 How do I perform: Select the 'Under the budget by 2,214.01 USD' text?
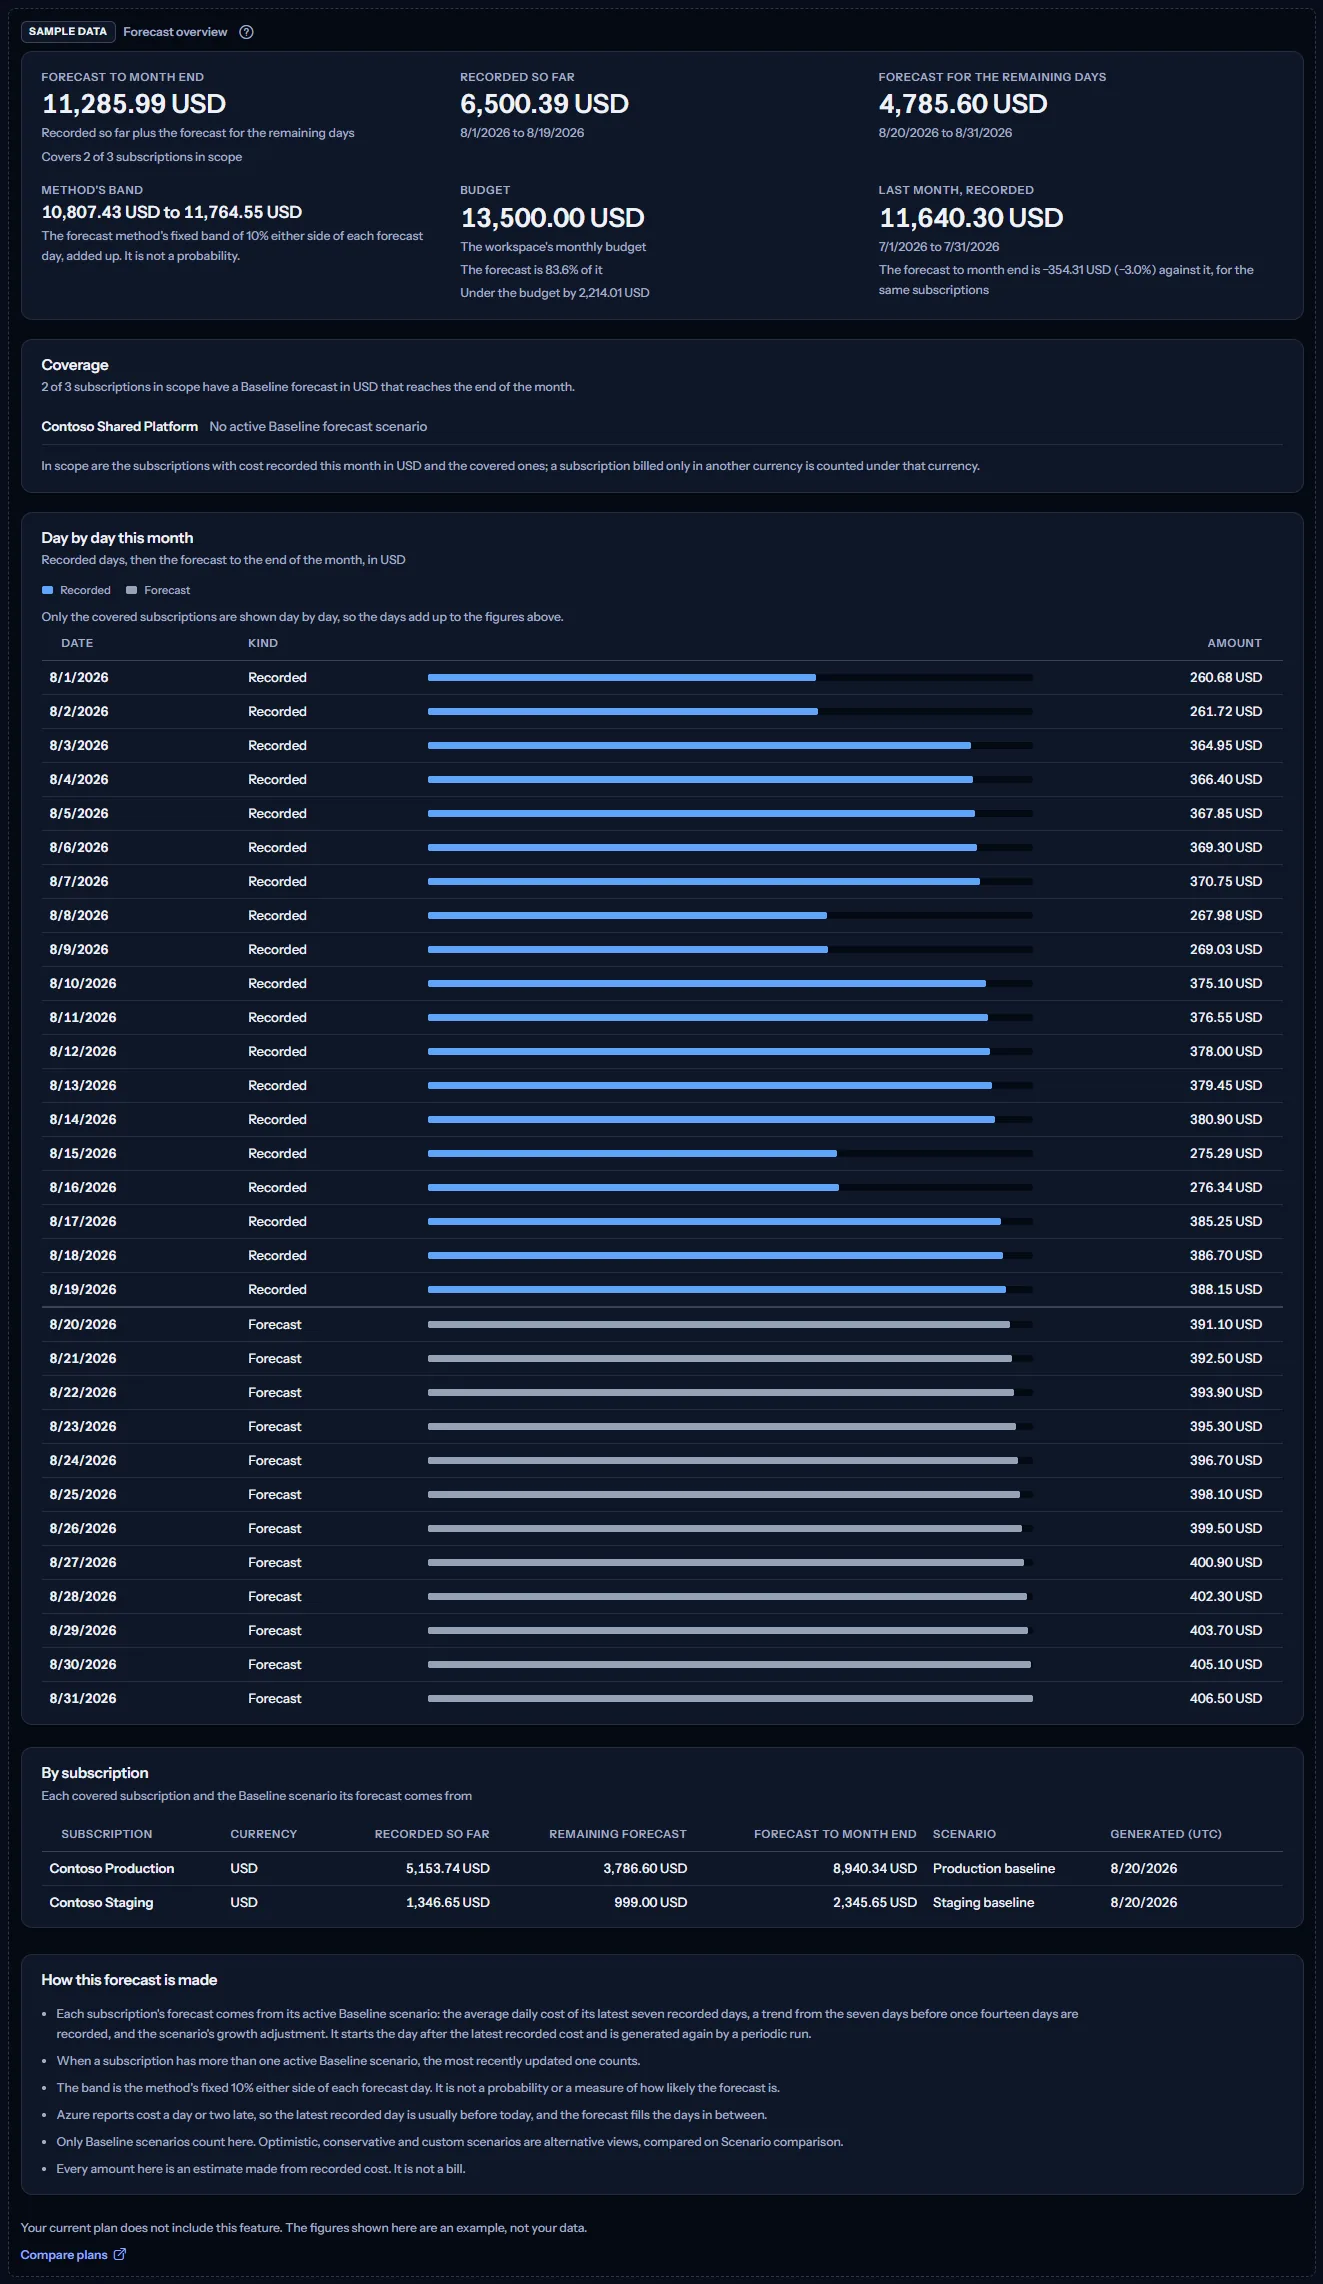[555, 293]
